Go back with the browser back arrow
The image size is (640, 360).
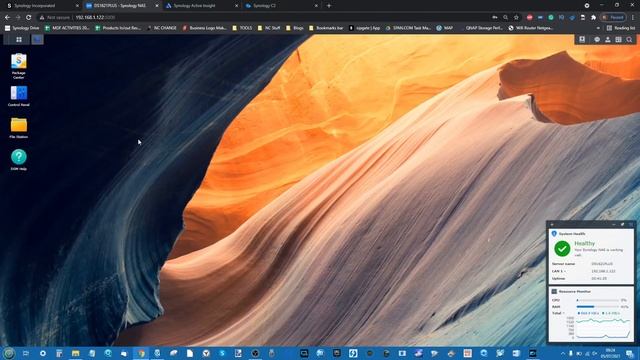(7, 17)
